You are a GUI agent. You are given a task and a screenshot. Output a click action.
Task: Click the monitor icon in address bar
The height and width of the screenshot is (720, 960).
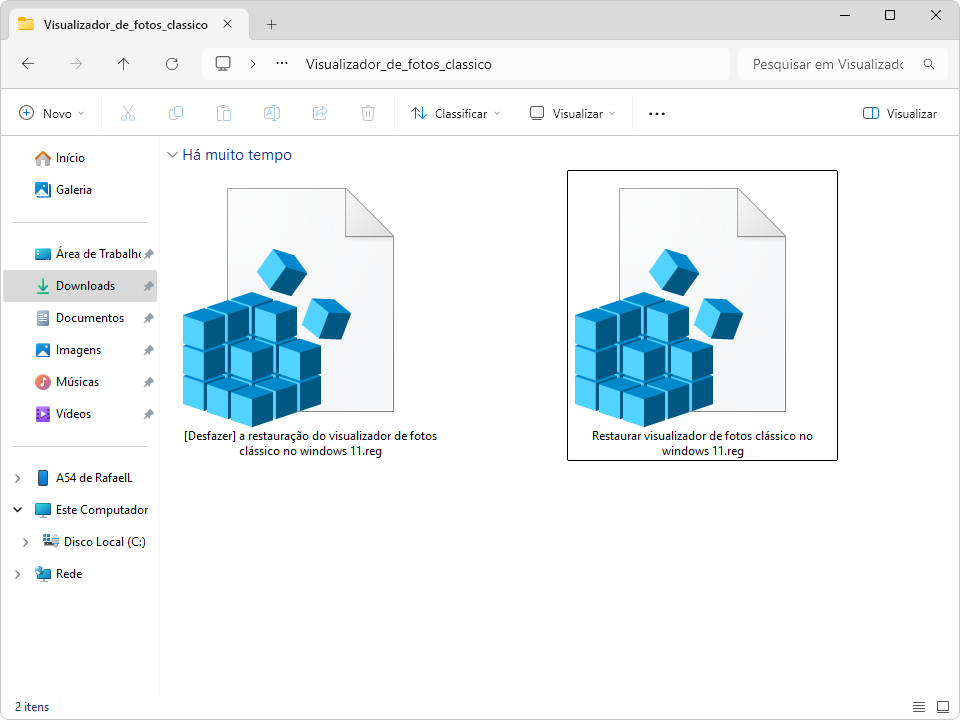[223, 64]
